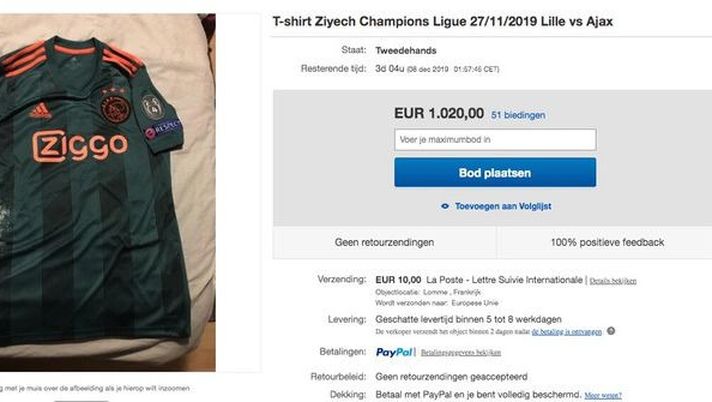Click the UEFA Respect sleeve patch in the photo
Viewport: 712px width, 402px height.
coord(163,129)
